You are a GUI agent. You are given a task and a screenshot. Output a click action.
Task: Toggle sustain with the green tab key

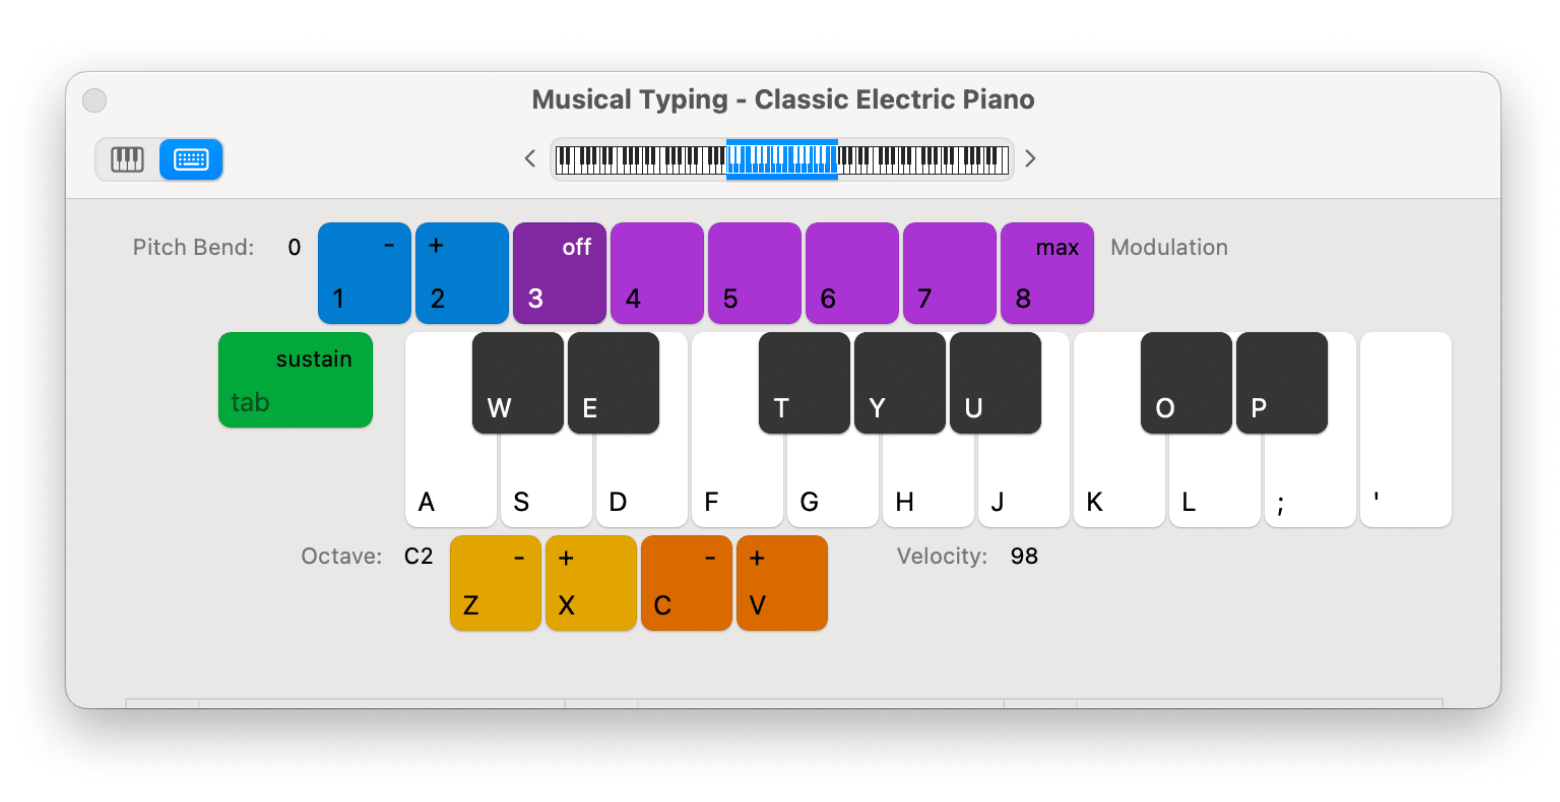(x=295, y=380)
